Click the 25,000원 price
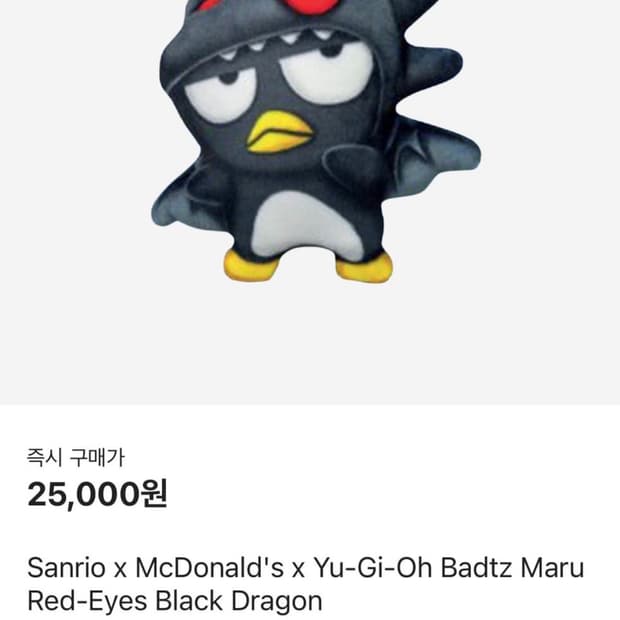The width and height of the screenshot is (620, 620). click(97, 494)
